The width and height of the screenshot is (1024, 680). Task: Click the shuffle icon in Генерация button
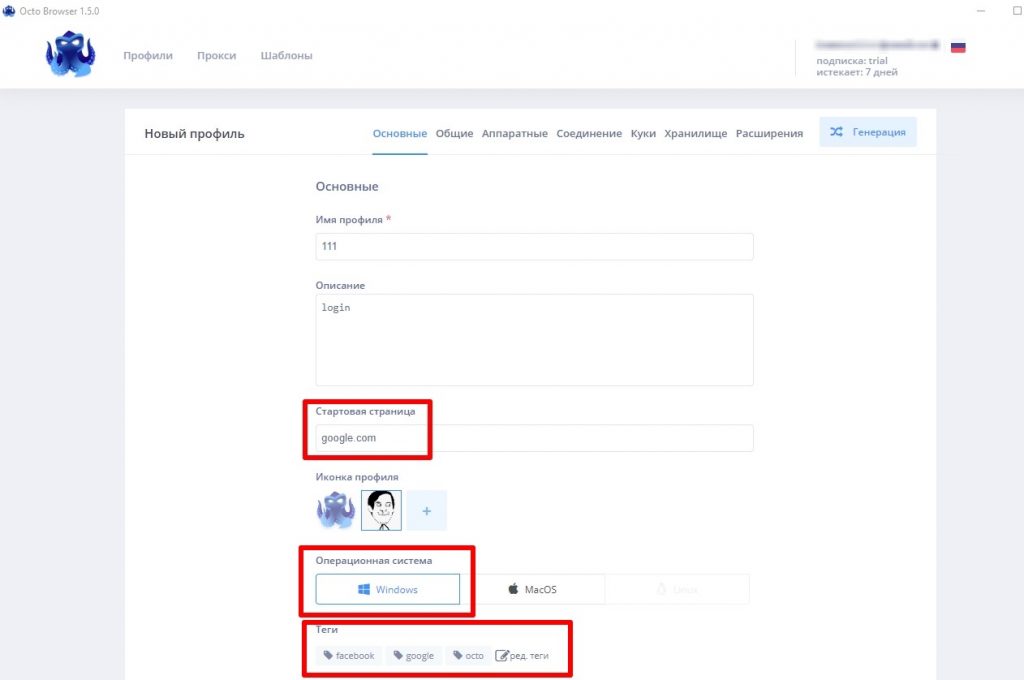(836, 132)
